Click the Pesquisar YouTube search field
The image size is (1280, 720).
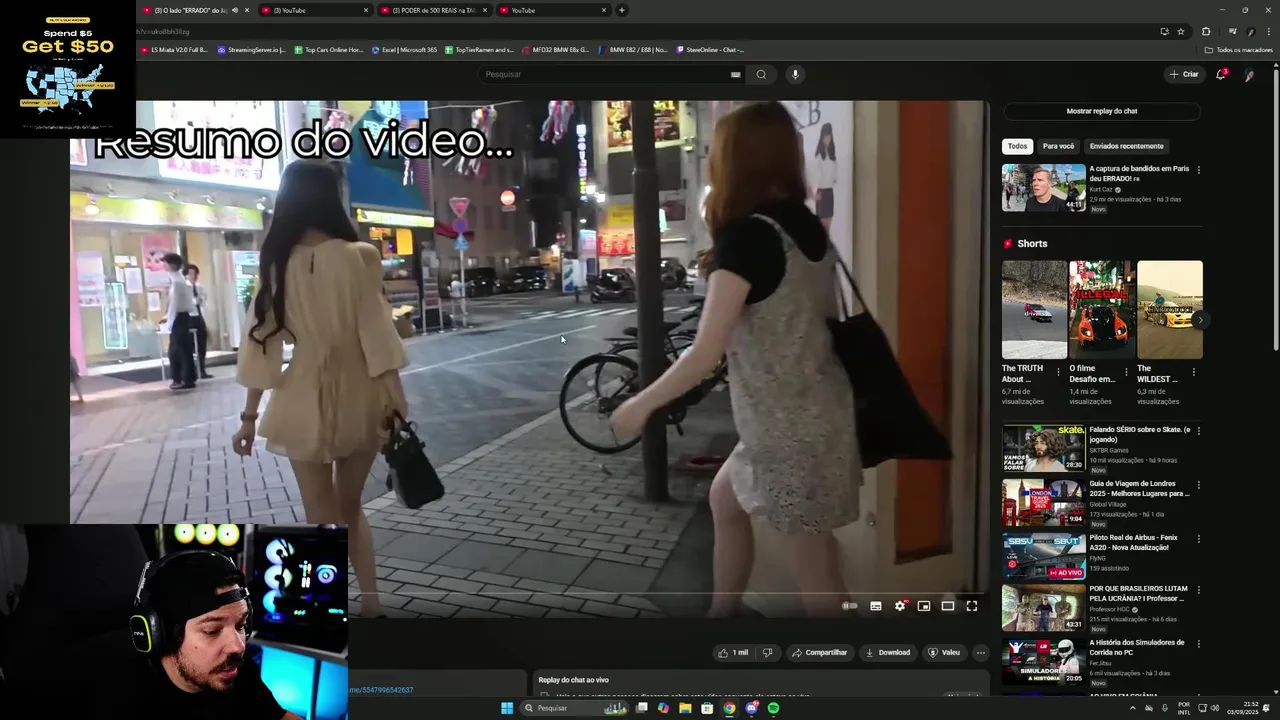click(610, 74)
